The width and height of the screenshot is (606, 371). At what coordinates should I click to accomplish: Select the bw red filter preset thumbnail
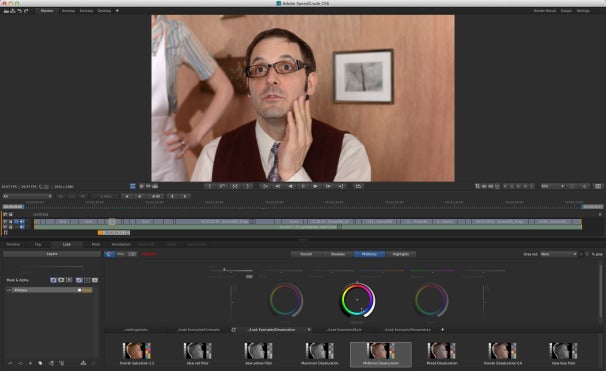pos(198,351)
